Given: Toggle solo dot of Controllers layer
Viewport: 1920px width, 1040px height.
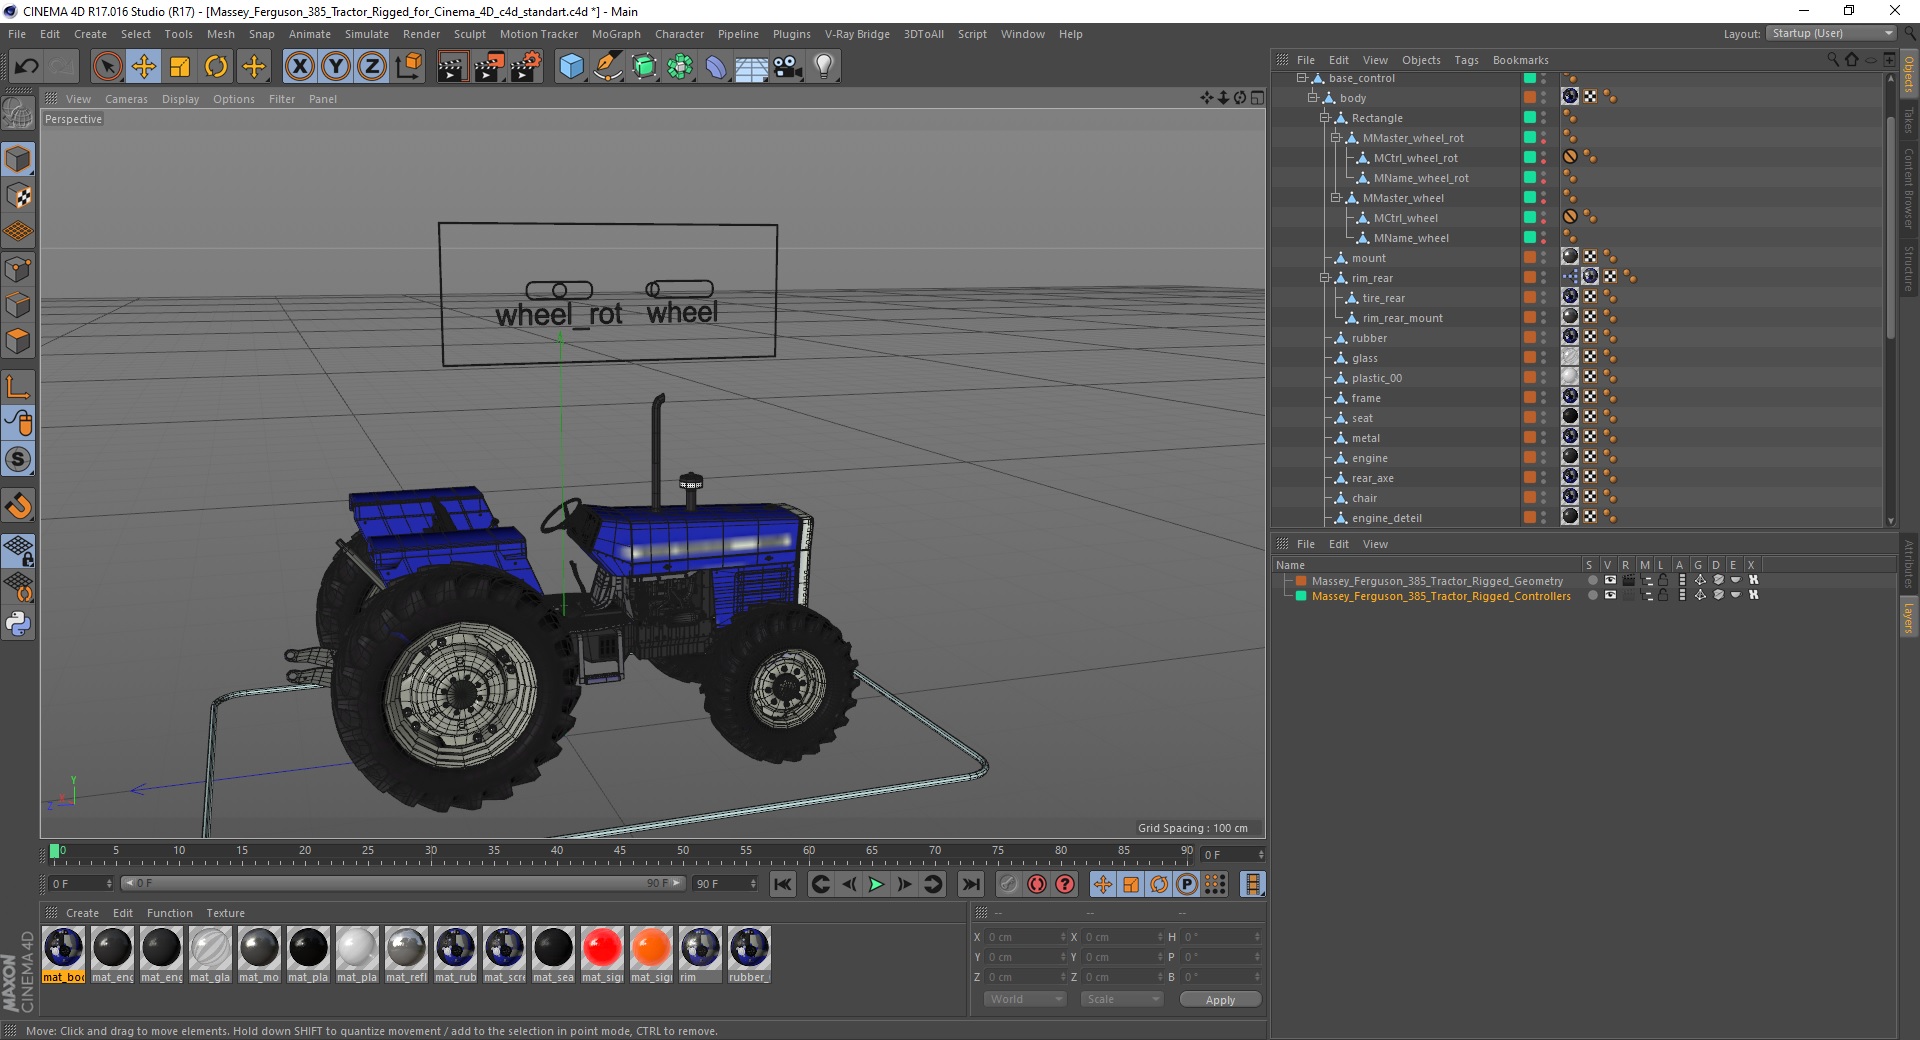Looking at the screenshot, I should [x=1592, y=595].
